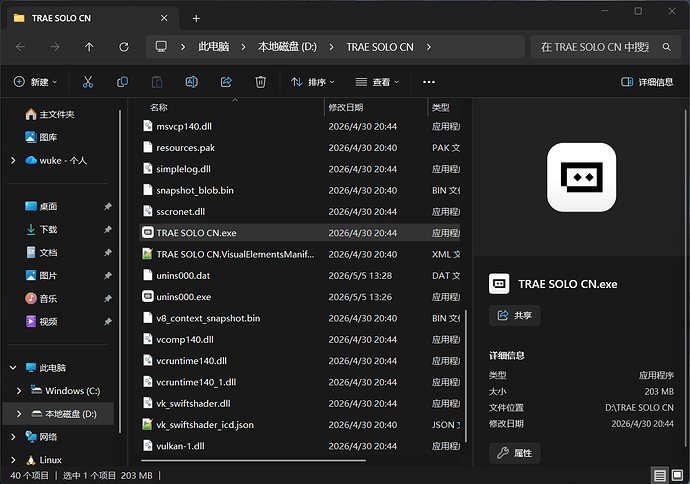Click the pin icon next to 音乐

point(107,298)
